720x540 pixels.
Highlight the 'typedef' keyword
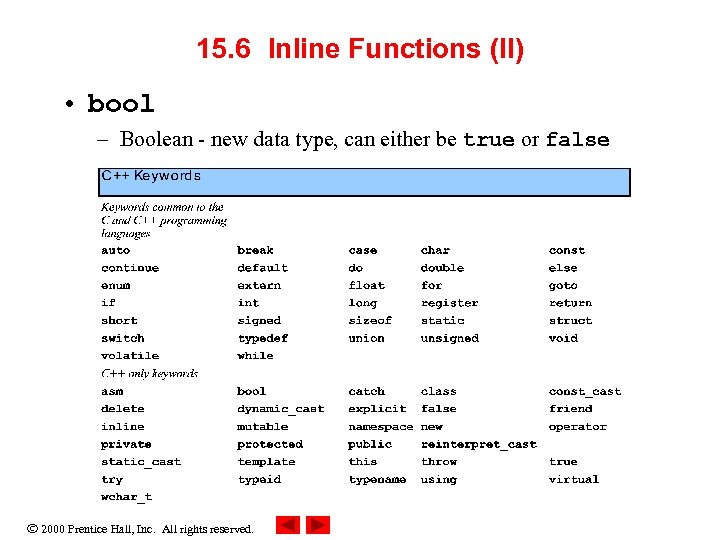[x=263, y=339]
